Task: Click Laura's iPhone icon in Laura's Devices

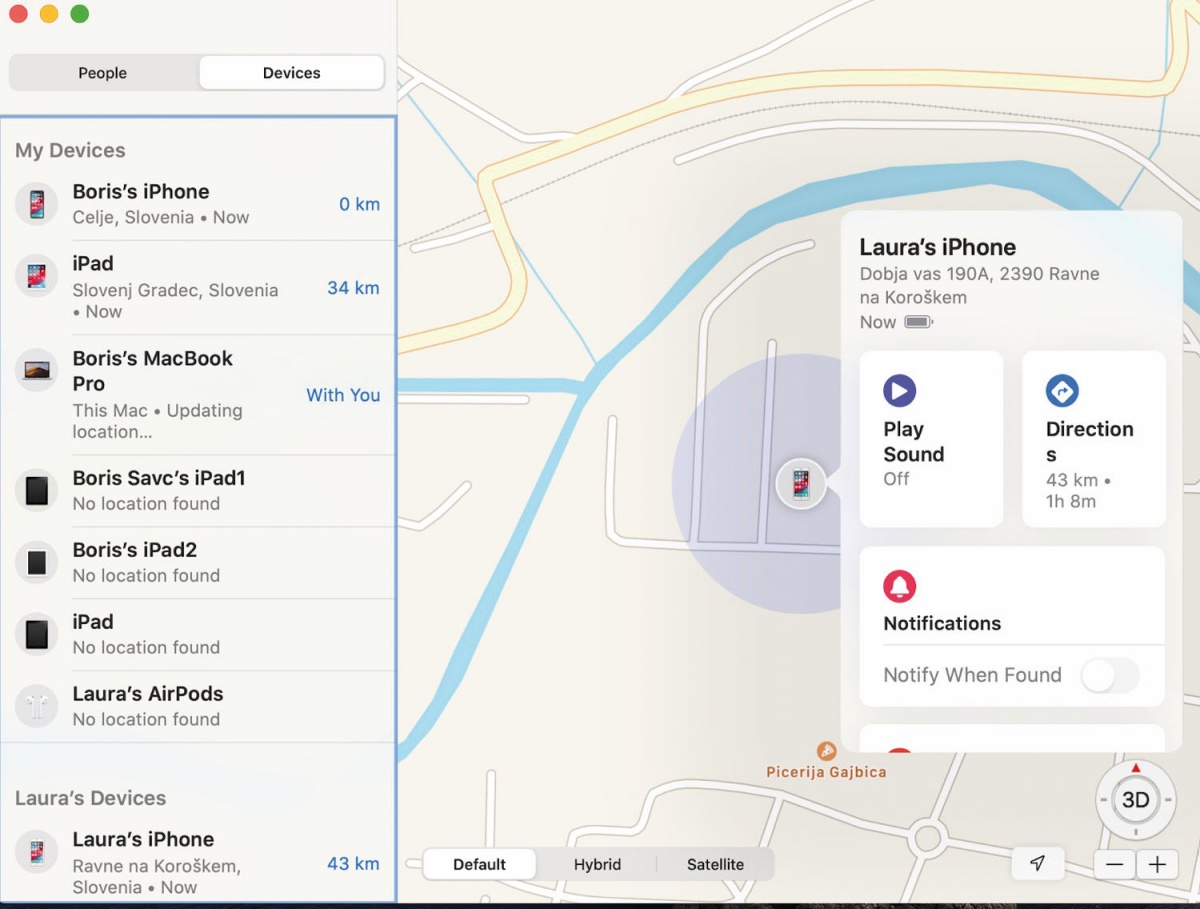Action: (x=37, y=852)
